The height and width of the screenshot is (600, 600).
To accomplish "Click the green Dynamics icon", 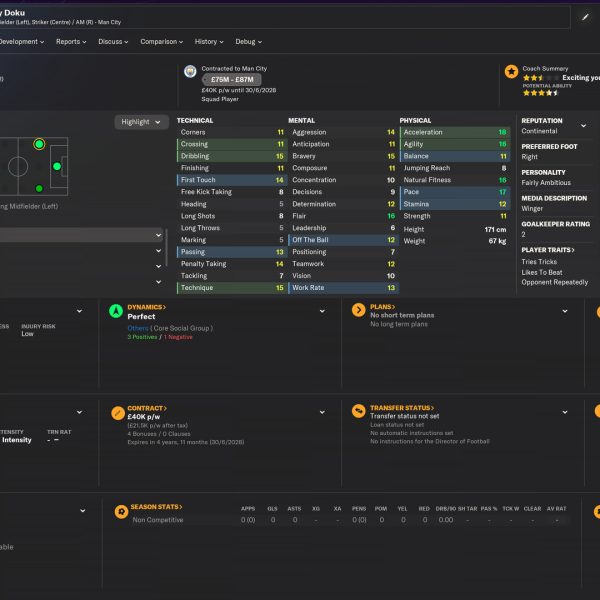I will click(116, 311).
